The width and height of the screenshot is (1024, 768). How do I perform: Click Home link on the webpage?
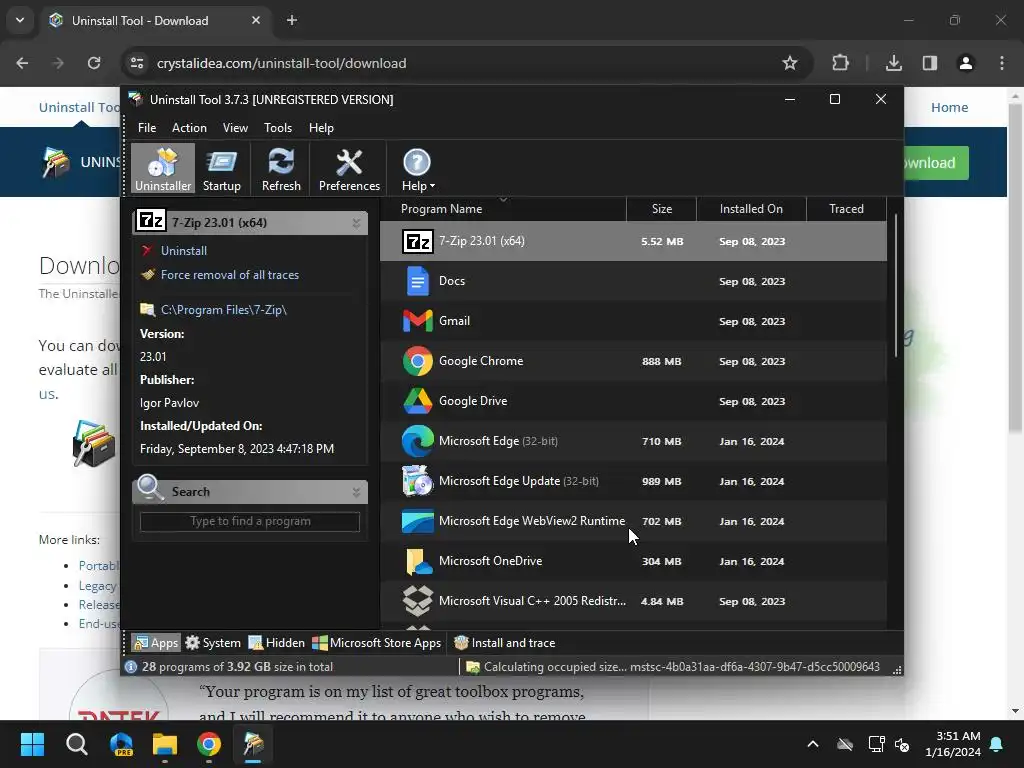coord(950,107)
